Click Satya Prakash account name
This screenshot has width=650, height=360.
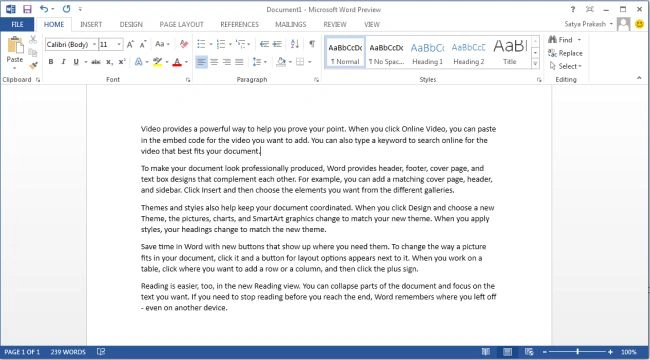[x=585, y=24]
